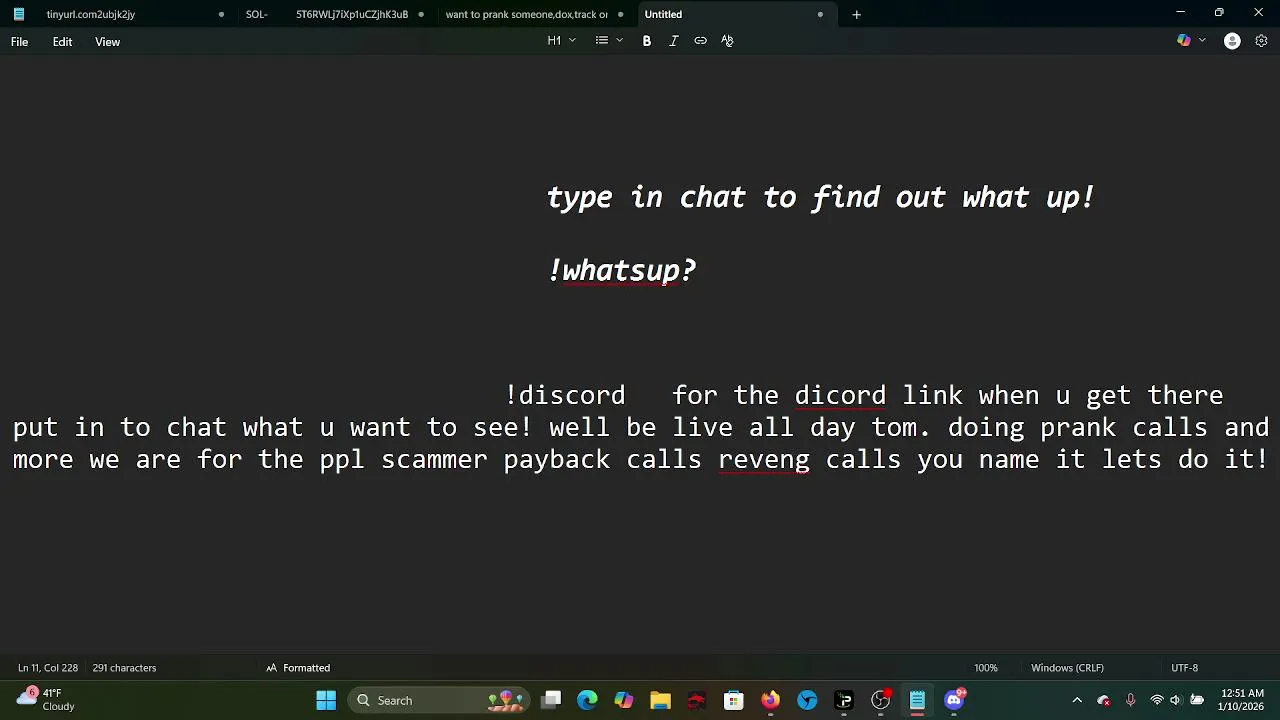This screenshot has width=1280, height=720.
Task: Launch Microsoft Edge from taskbar
Action: coord(587,700)
